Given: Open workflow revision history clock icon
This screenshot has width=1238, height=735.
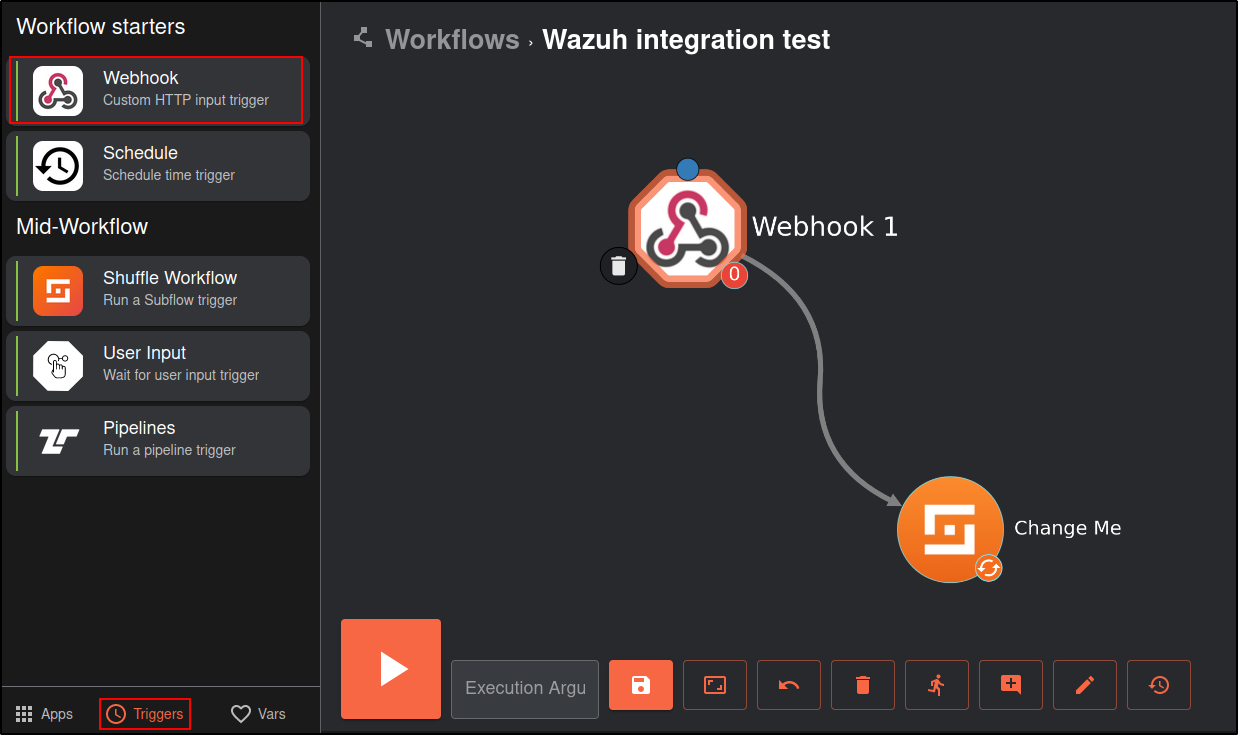Looking at the screenshot, I should [x=1158, y=685].
